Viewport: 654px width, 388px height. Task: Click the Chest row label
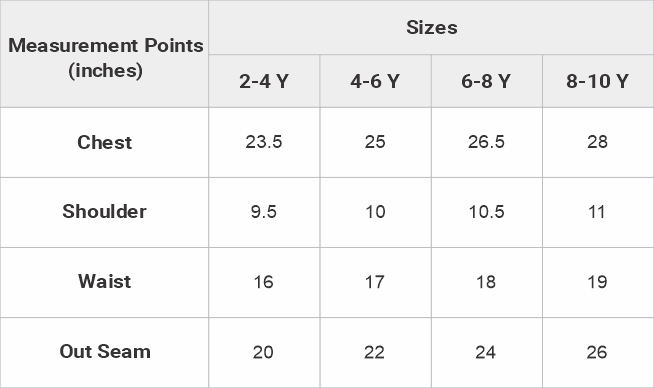pyautogui.click(x=105, y=142)
